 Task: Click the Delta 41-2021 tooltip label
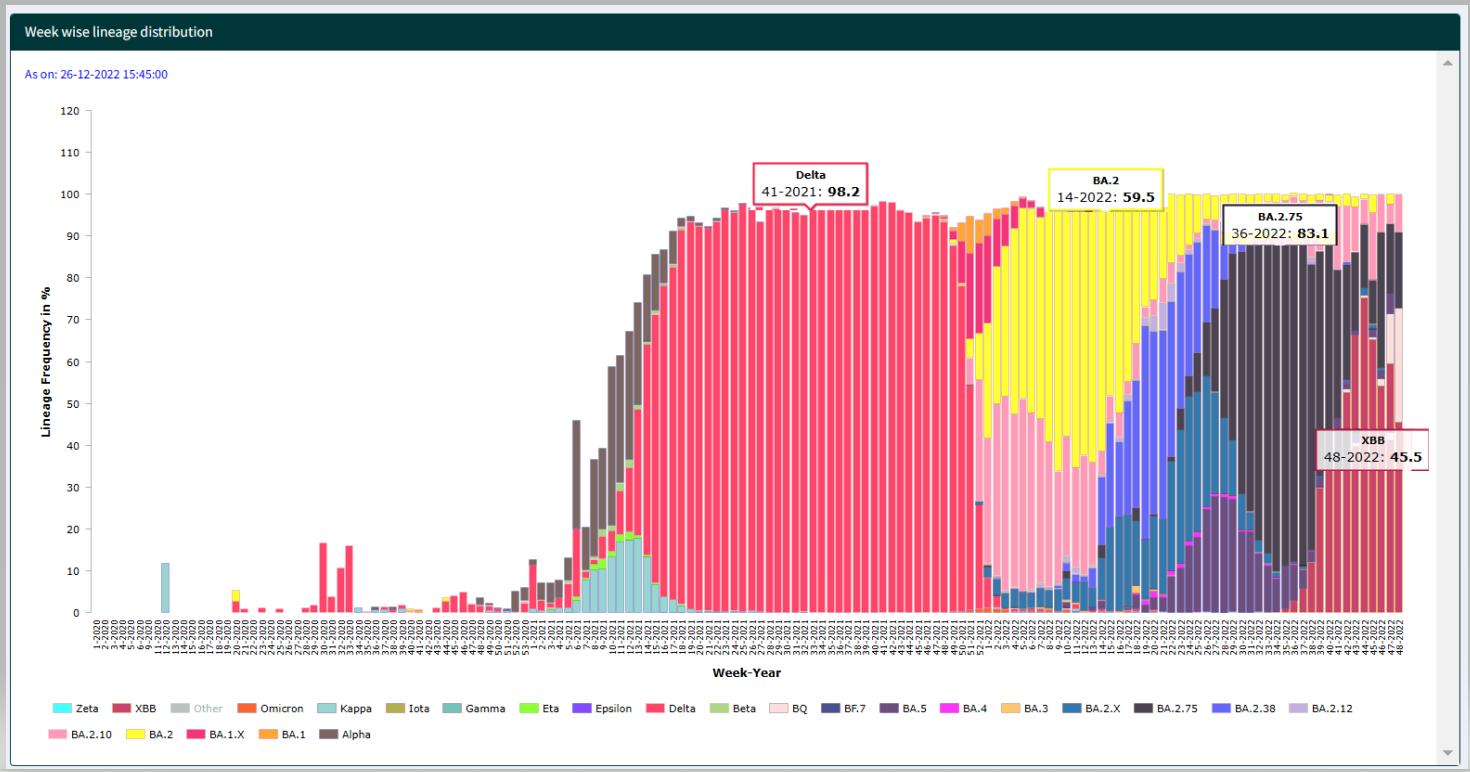point(810,183)
